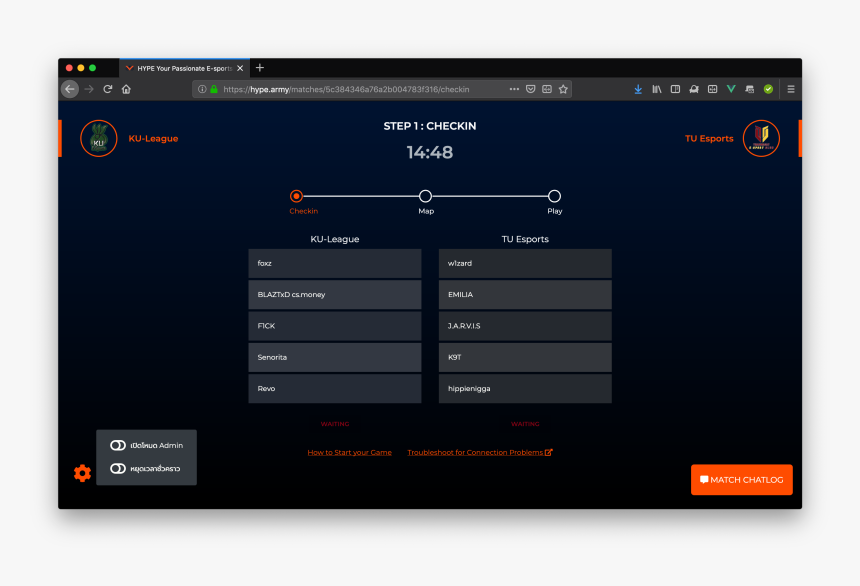The width and height of the screenshot is (860, 586).
Task: Show site information via the info icon
Action: coord(202,89)
